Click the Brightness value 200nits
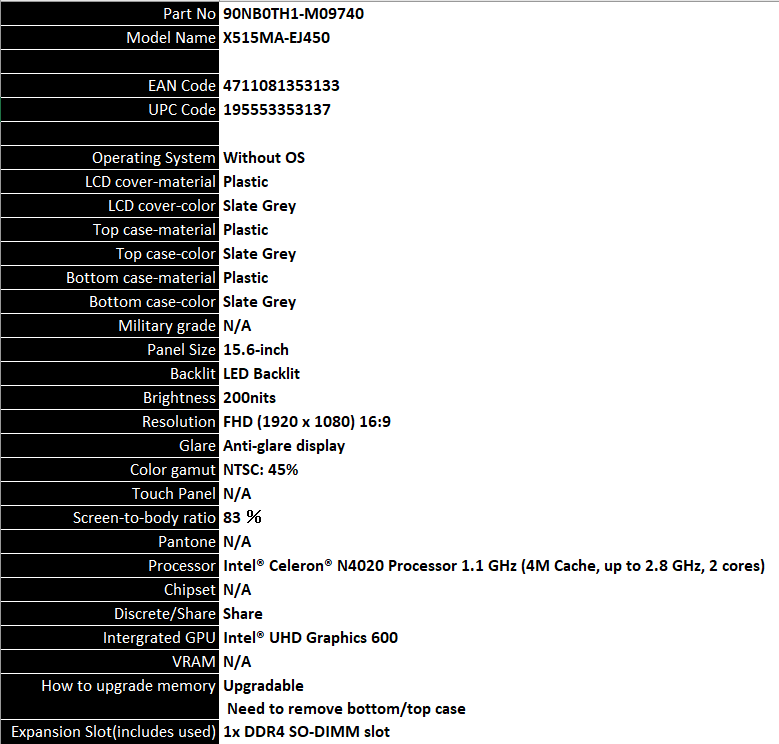This screenshot has height=744, width=779. [250, 398]
